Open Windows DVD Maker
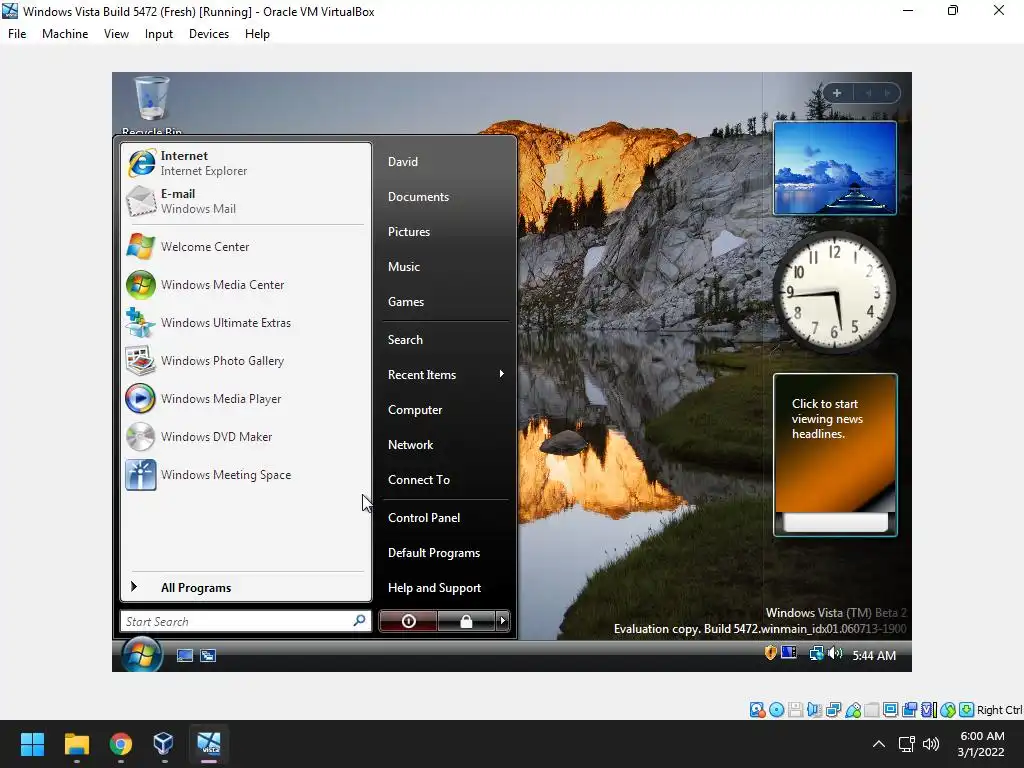This screenshot has height=768, width=1024. 246,436
